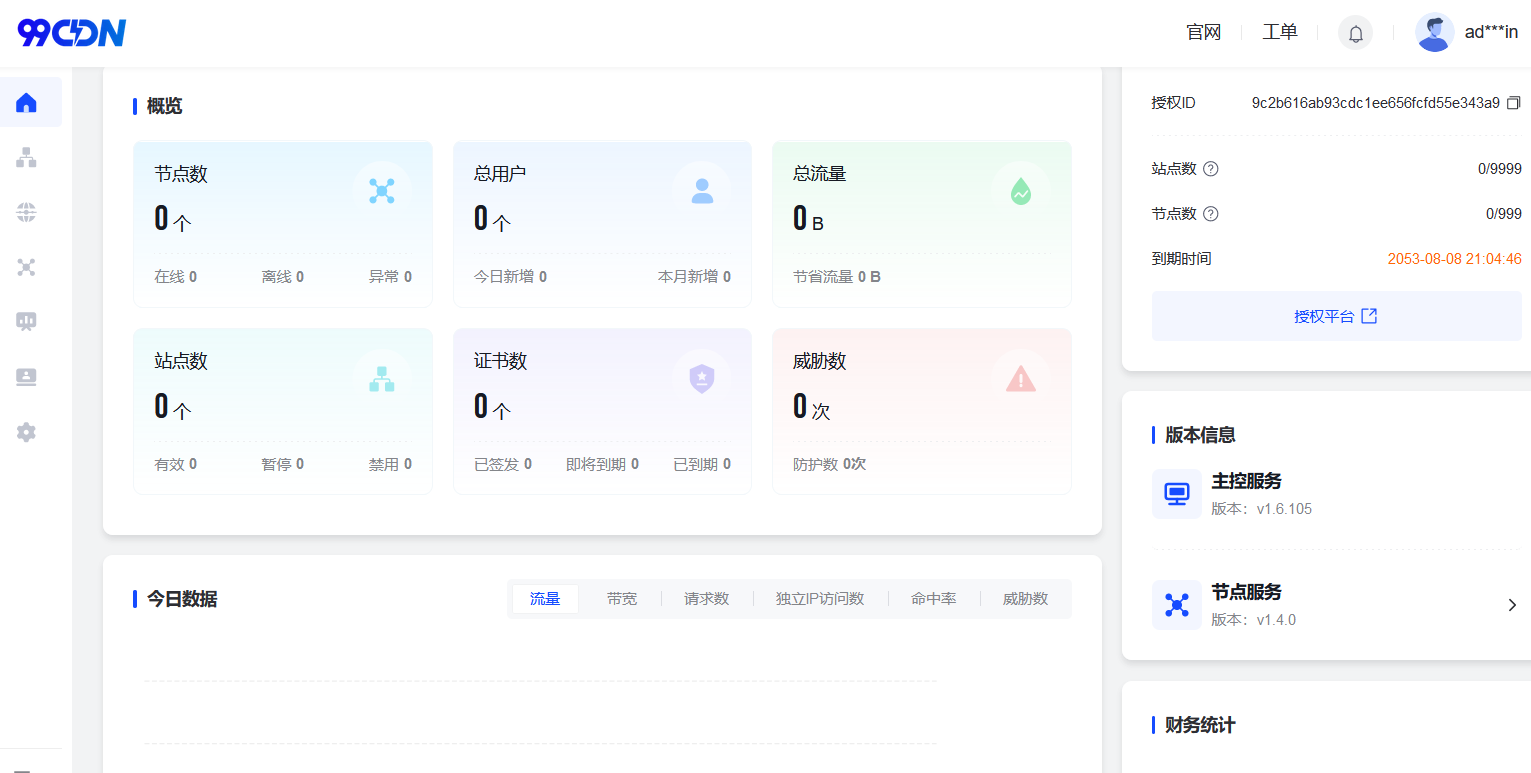Click 异常 0 in 节点数 card
This screenshot has width=1531, height=773.
pyautogui.click(x=390, y=277)
